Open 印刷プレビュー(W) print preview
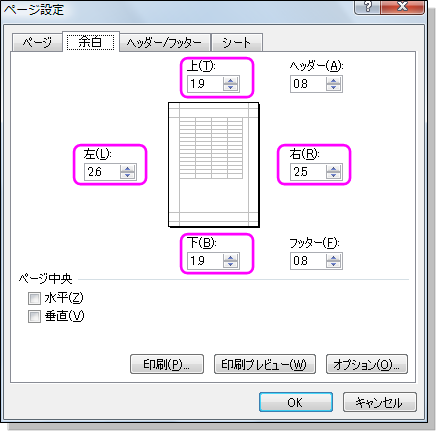Screen dimensions: 436x431 (265, 364)
